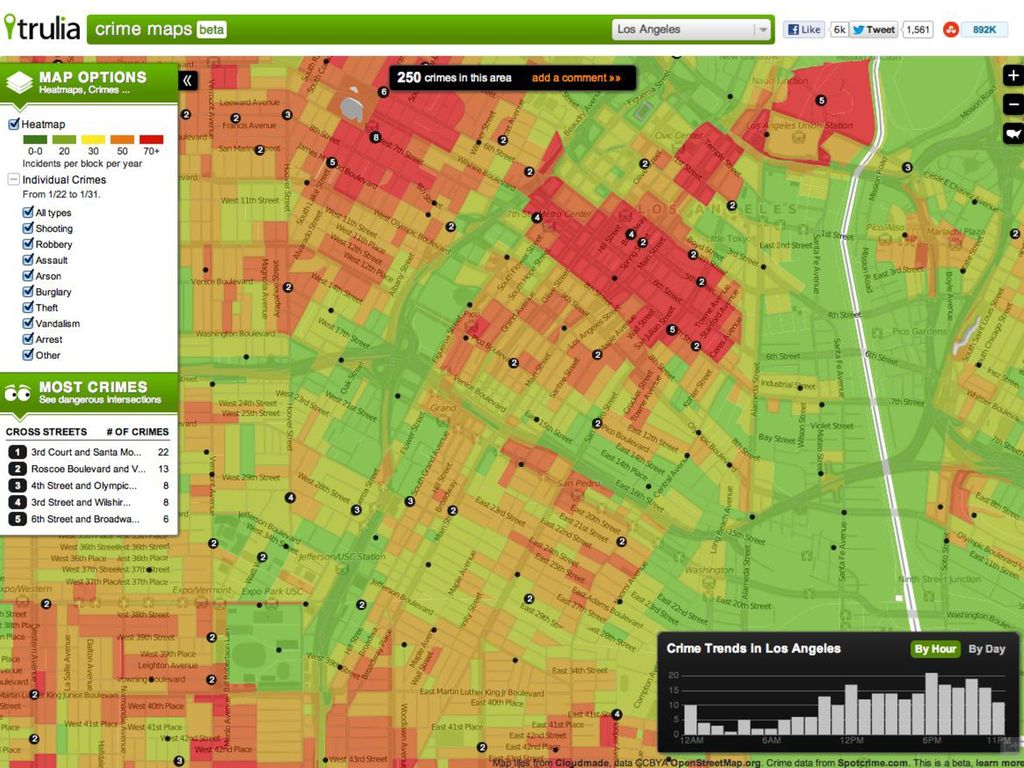Open the Spotcrime.com data link
The height and width of the screenshot is (768, 1024).
coord(872,763)
